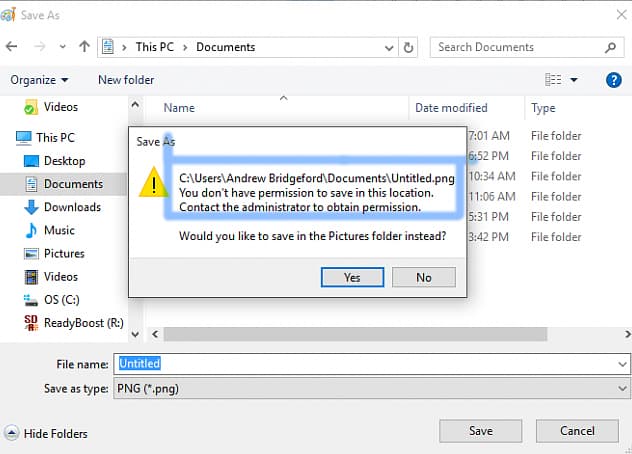Image resolution: width=632 pixels, height=454 pixels.
Task: Click the Cancel button
Action: pos(577,431)
